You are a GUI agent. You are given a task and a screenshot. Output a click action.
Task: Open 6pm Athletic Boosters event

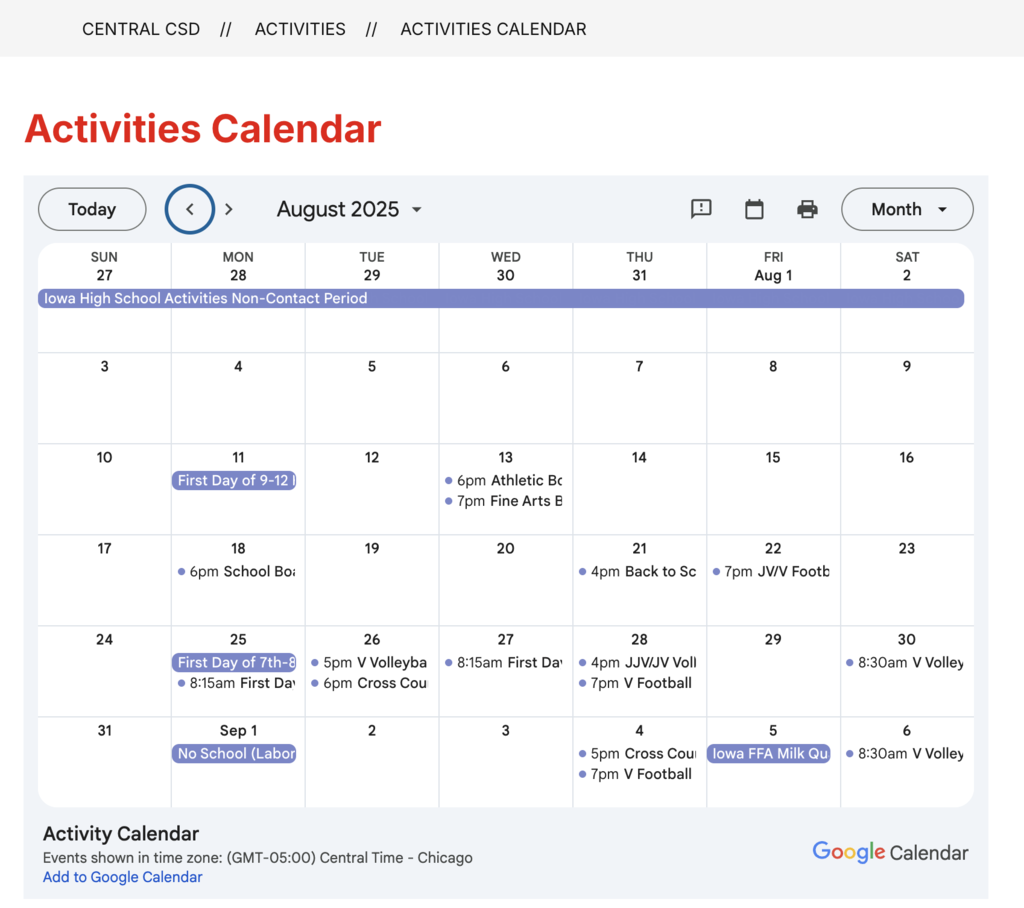coord(503,480)
